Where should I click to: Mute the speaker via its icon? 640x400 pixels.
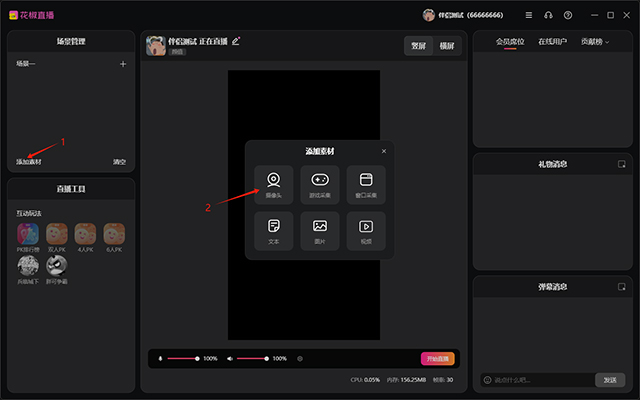pos(229,358)
